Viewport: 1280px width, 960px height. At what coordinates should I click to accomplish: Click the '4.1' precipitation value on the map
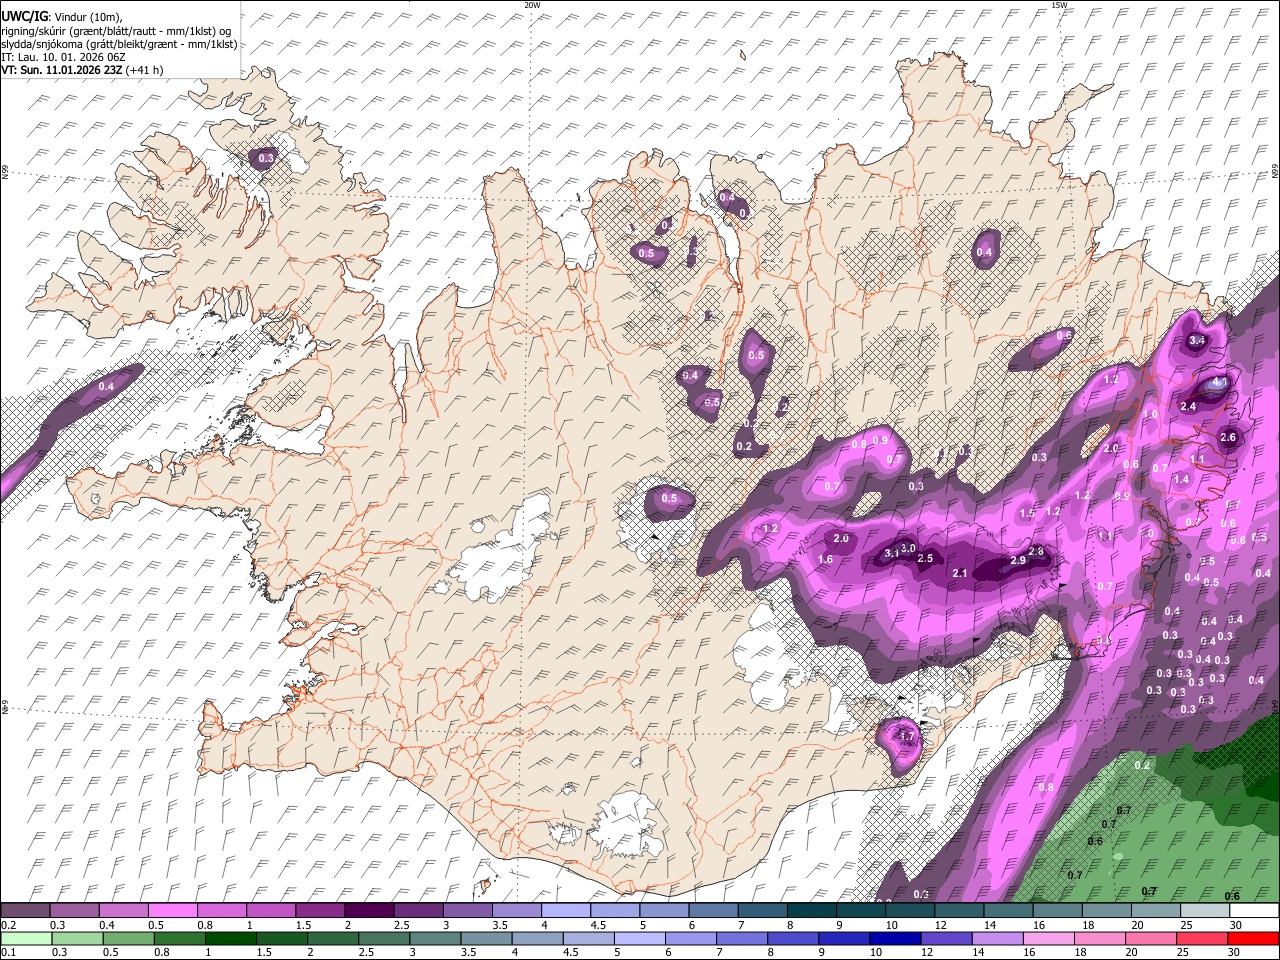(x=1219, y=382)
